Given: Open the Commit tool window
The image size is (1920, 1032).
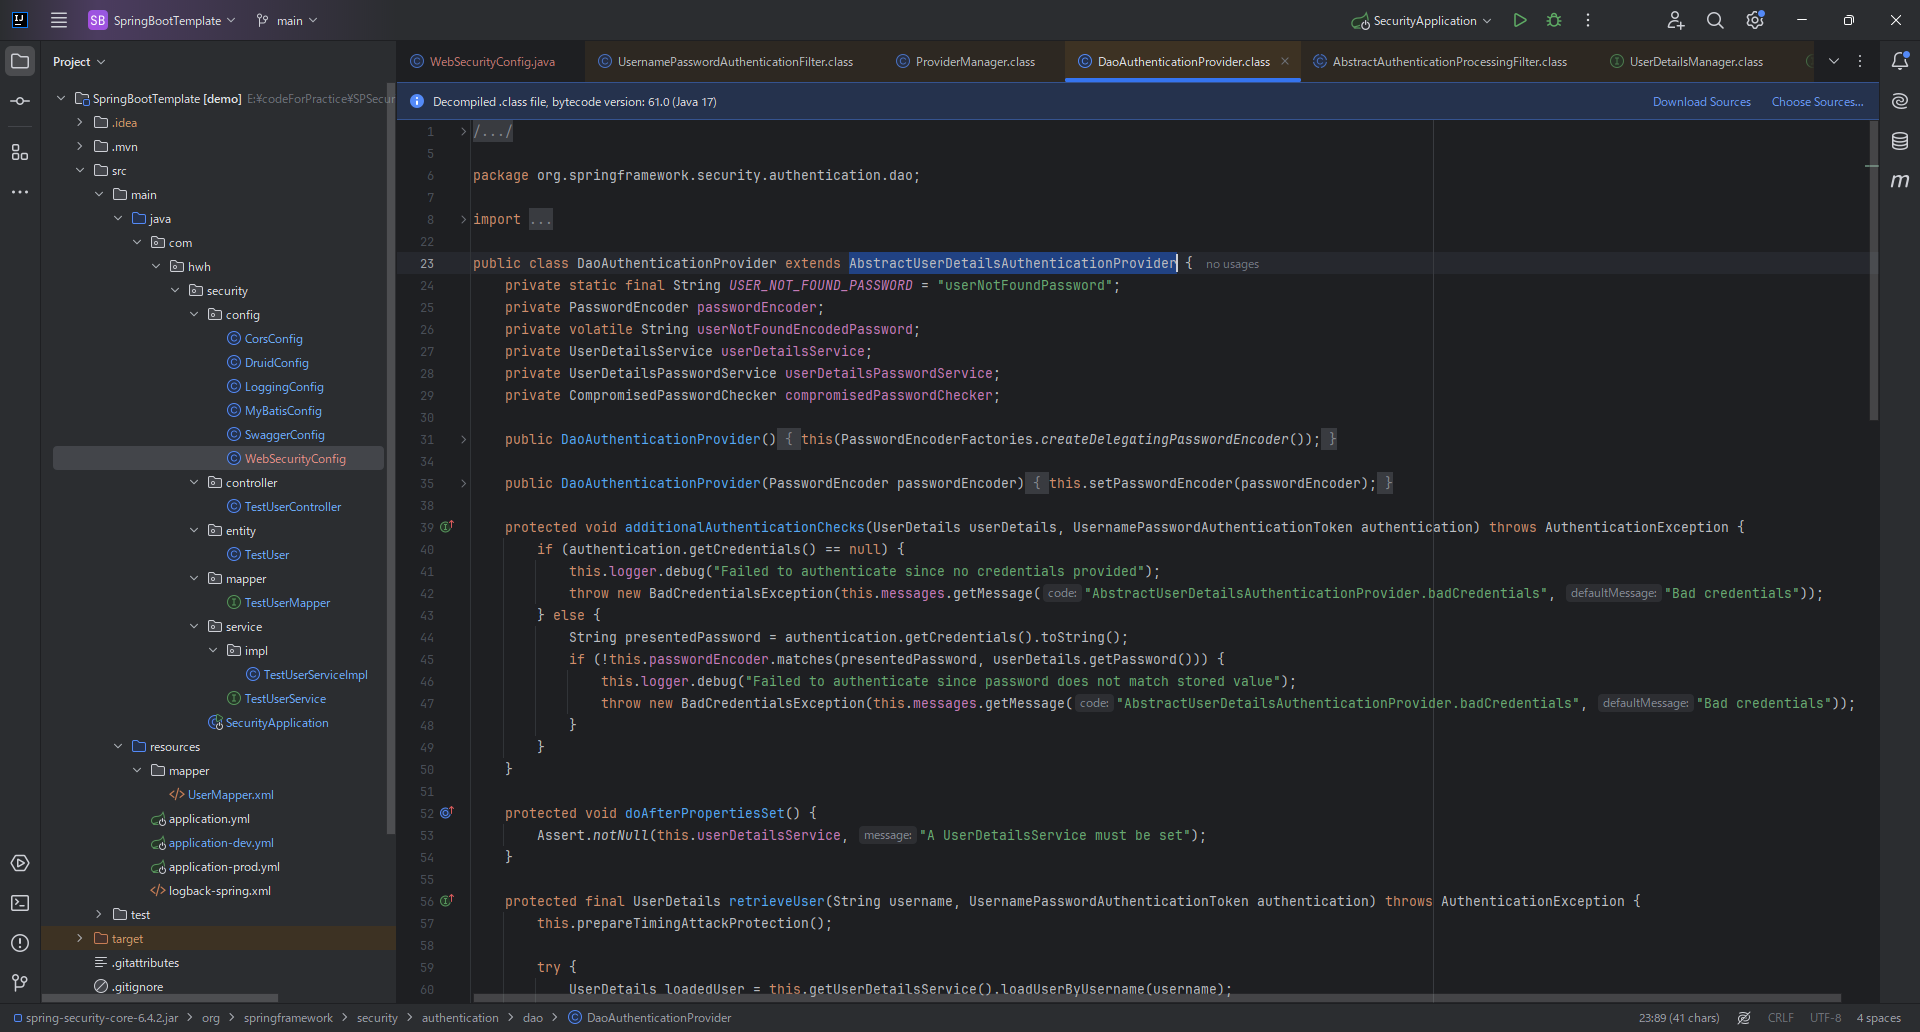Looking at the screenshot, I should pos(20,101).
